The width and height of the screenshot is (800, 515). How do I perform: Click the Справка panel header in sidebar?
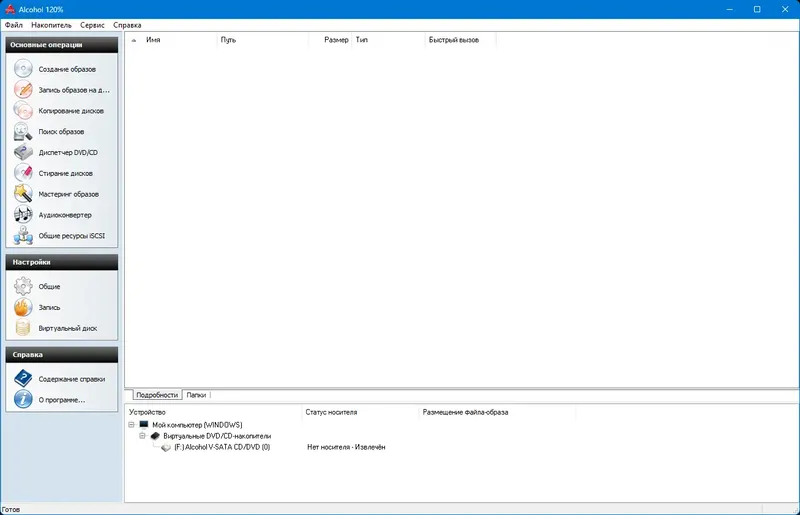point(62,354)
